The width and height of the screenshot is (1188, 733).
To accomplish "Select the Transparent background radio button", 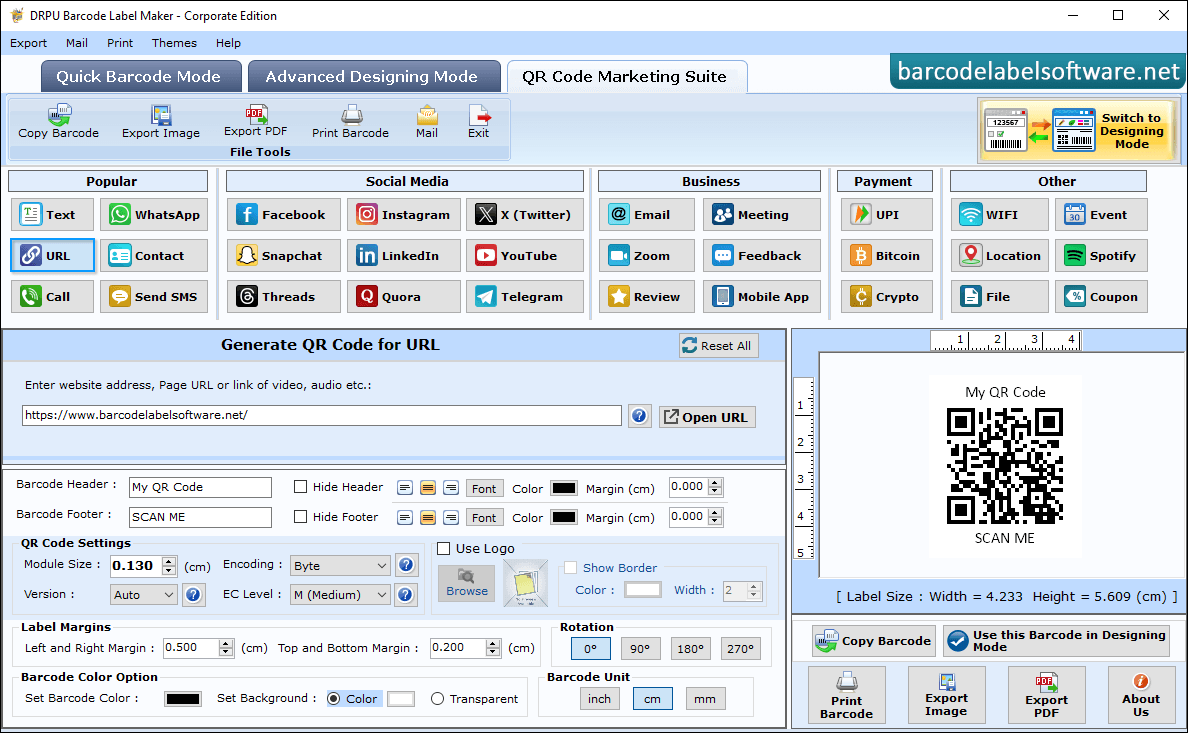I will 437,699.
